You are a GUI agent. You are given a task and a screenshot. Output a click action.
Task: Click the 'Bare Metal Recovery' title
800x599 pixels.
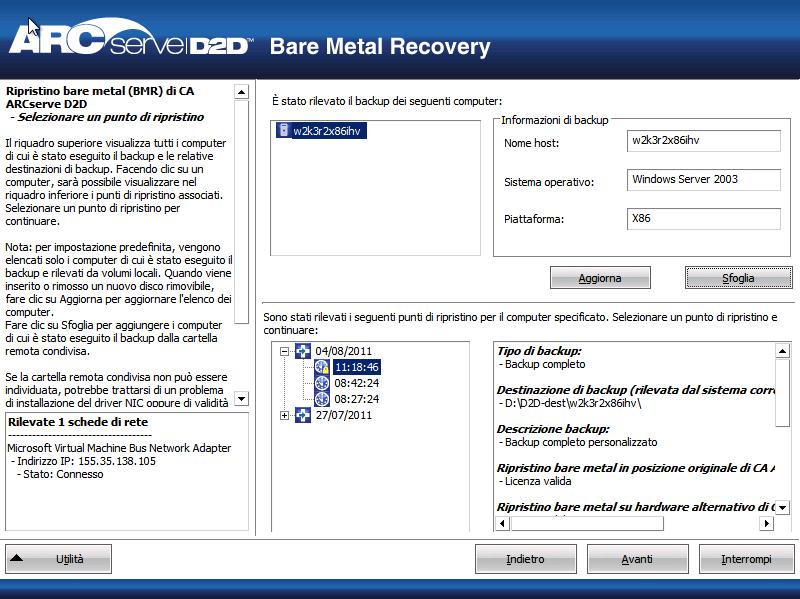tap(380, 46)
